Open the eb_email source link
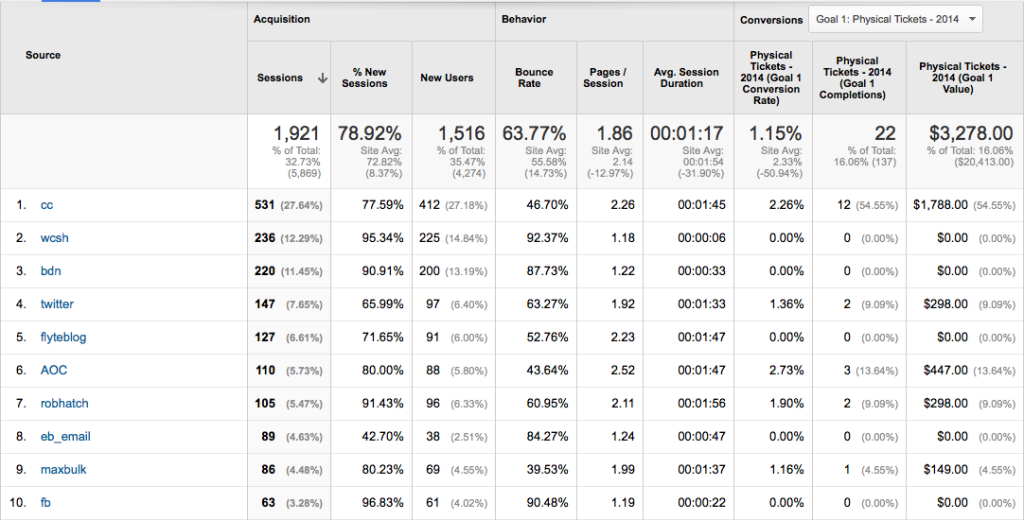 click(65, 436)
